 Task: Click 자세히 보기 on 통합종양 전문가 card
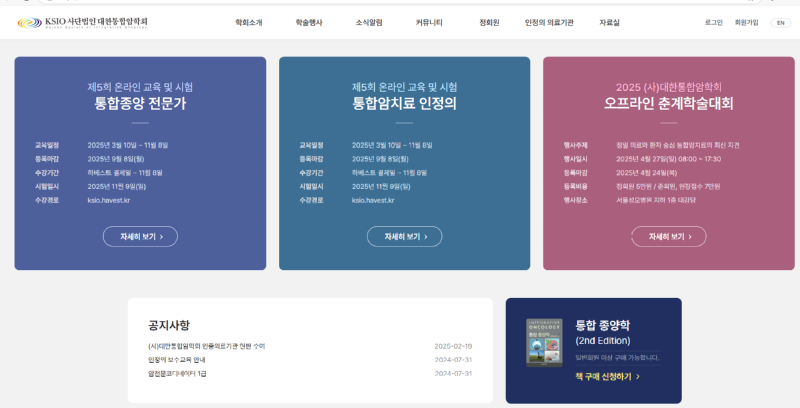pyautogui.click(x=140, y=237)
